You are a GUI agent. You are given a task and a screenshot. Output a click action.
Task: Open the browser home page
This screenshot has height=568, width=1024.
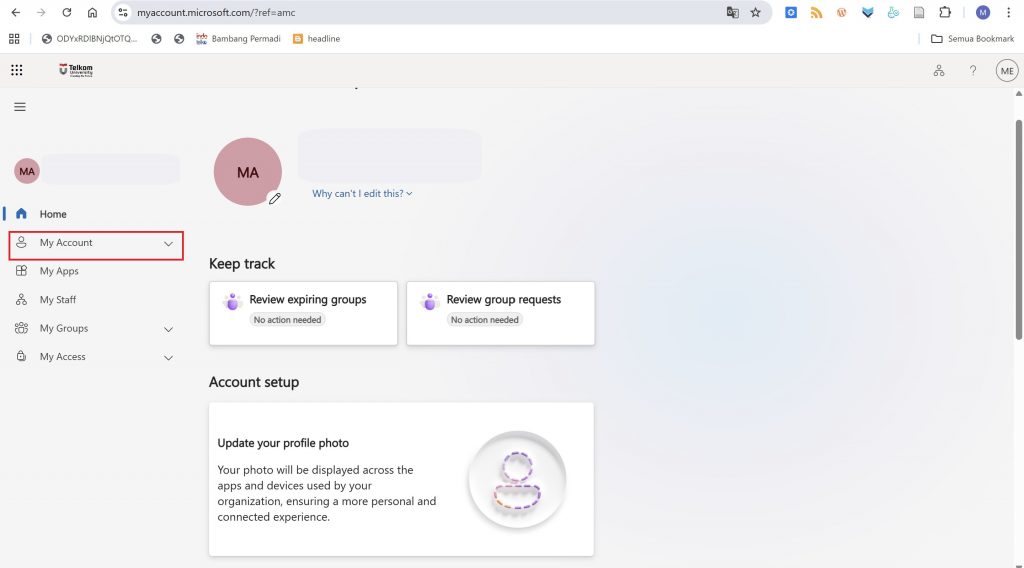(92, 12)
